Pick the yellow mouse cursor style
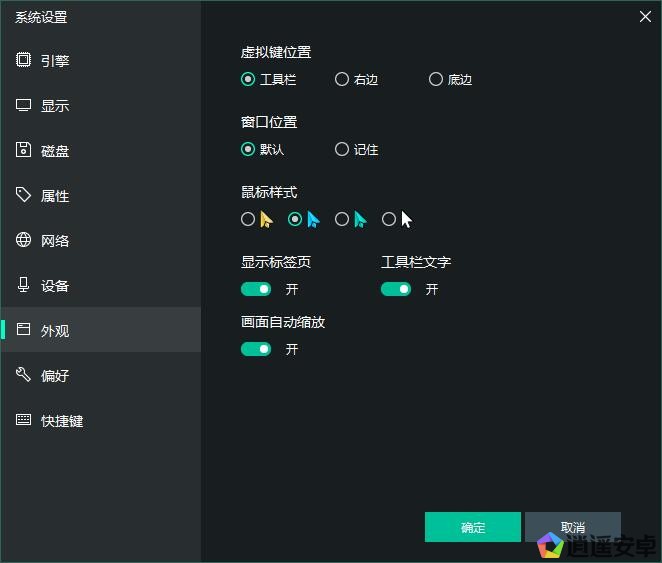This screenshot has height=563, width=662. [248, 219]
